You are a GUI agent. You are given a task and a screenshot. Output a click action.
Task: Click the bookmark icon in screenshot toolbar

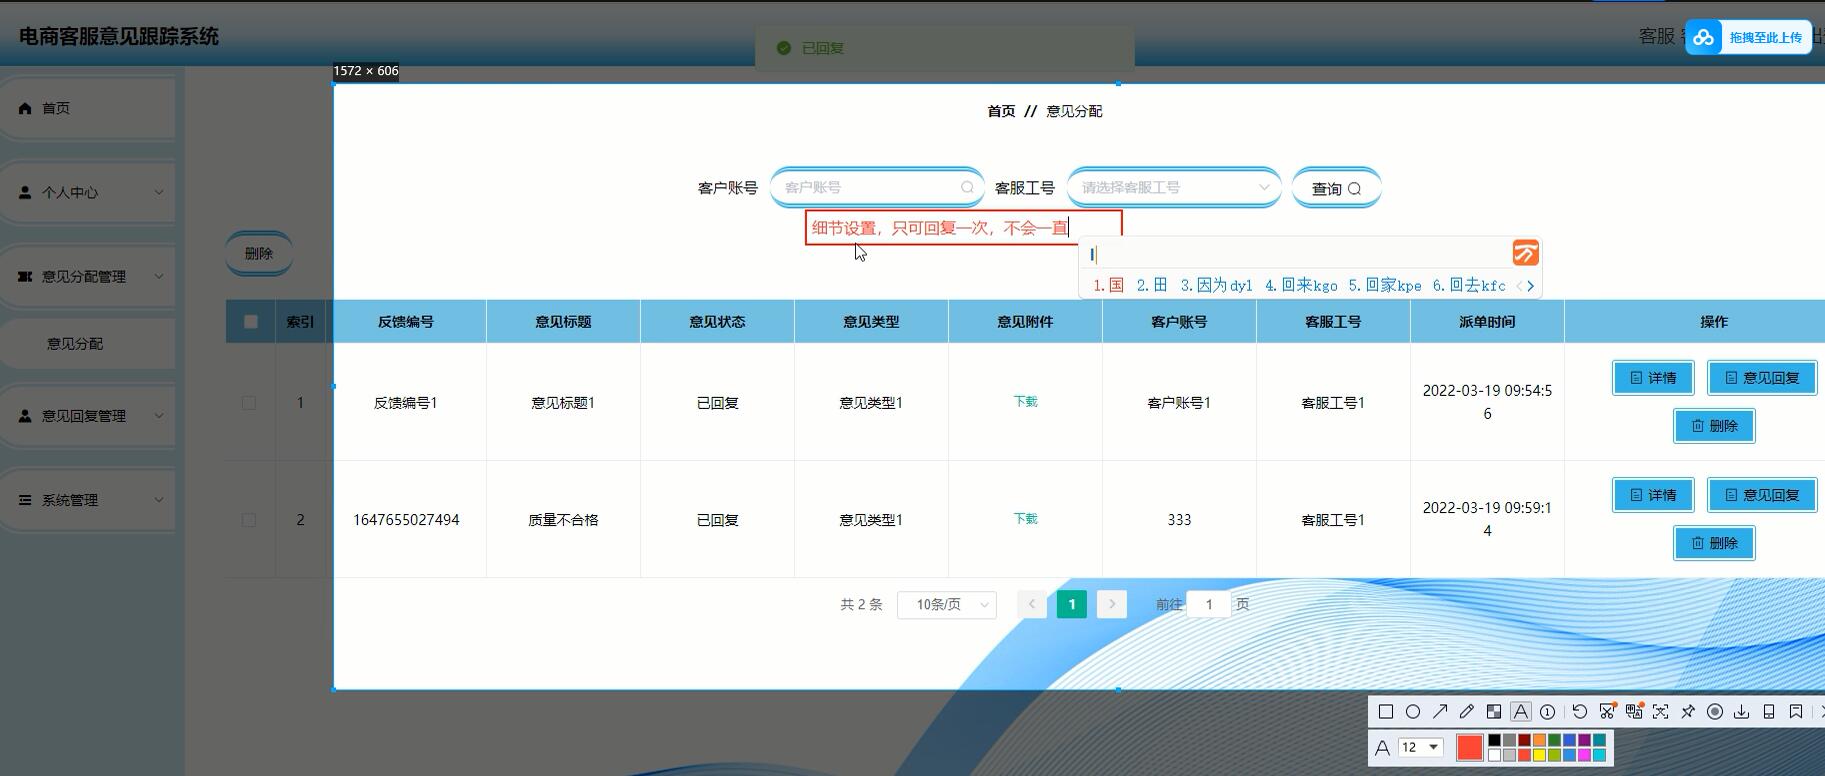(x=1796, y=712)
